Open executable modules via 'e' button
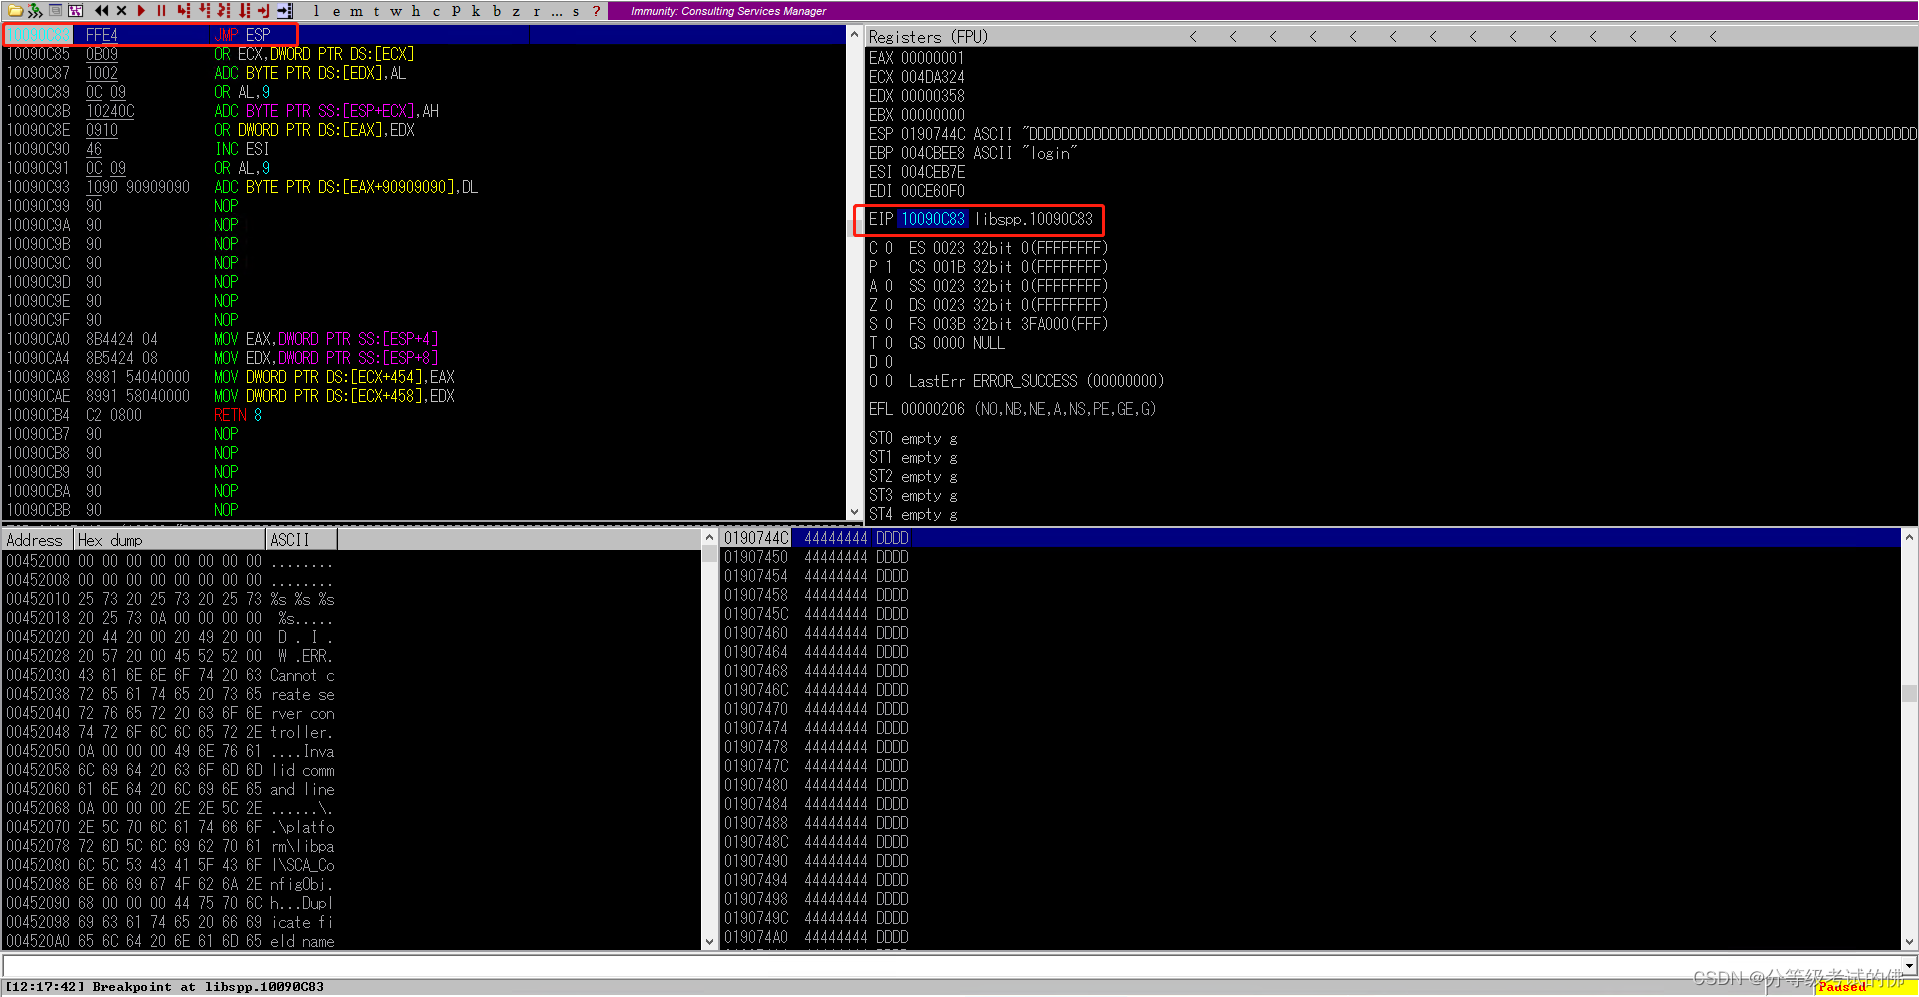The width and height of the screenshot is (1919, 997). pos(336,11)
